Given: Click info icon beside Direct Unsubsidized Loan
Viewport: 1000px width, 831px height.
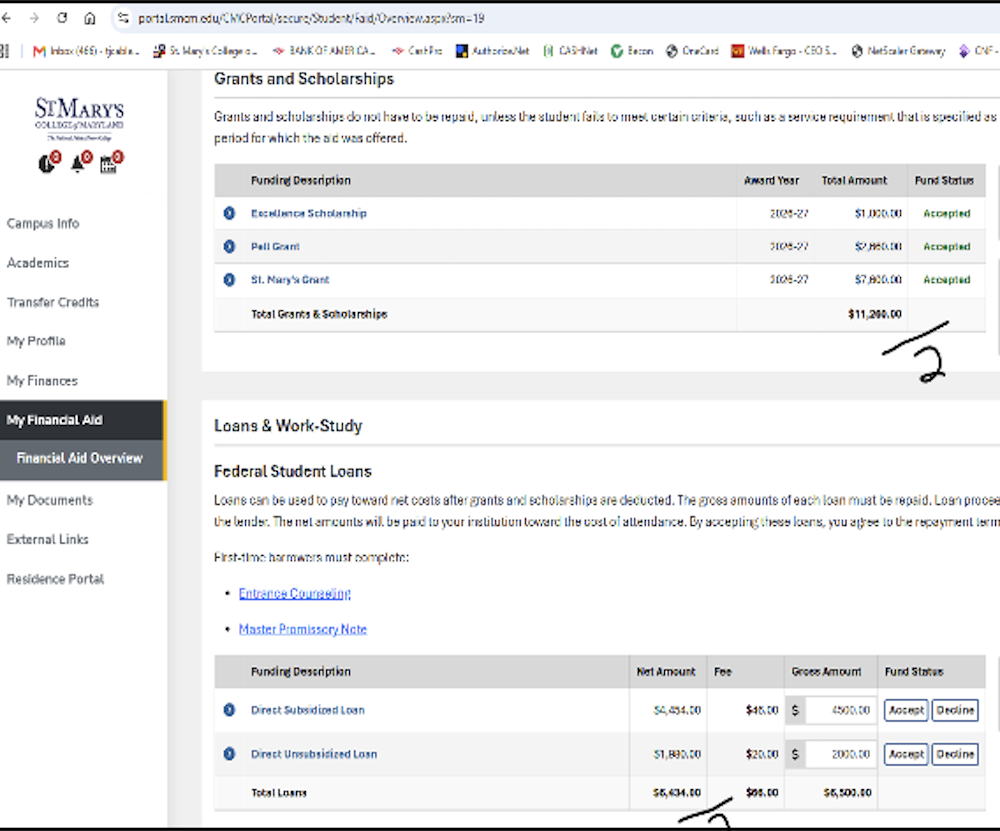Looking at the screenshot, I should tap(229, 754).
